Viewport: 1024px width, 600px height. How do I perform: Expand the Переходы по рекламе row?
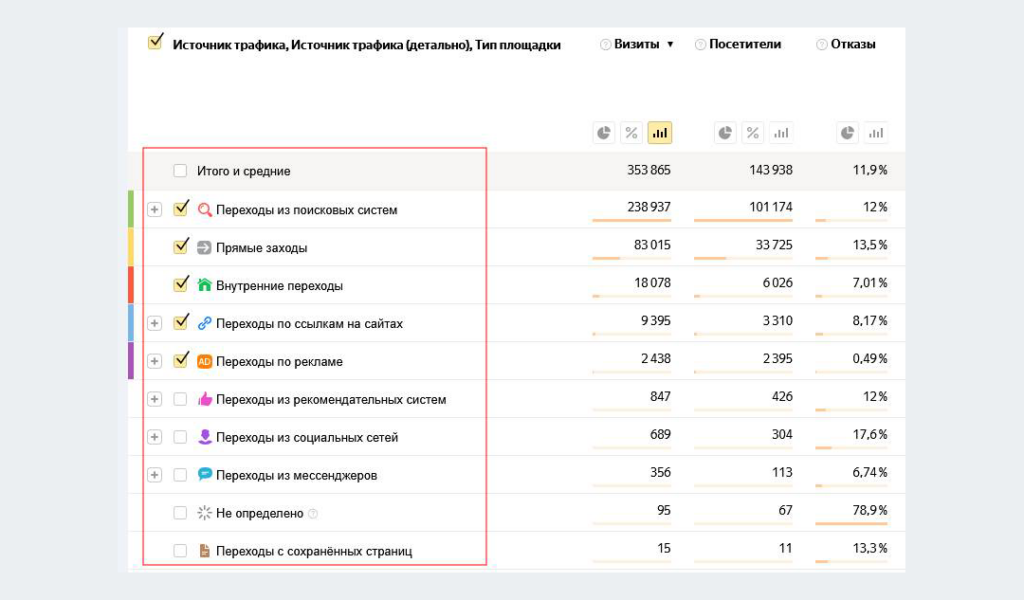tap(154, 361)
